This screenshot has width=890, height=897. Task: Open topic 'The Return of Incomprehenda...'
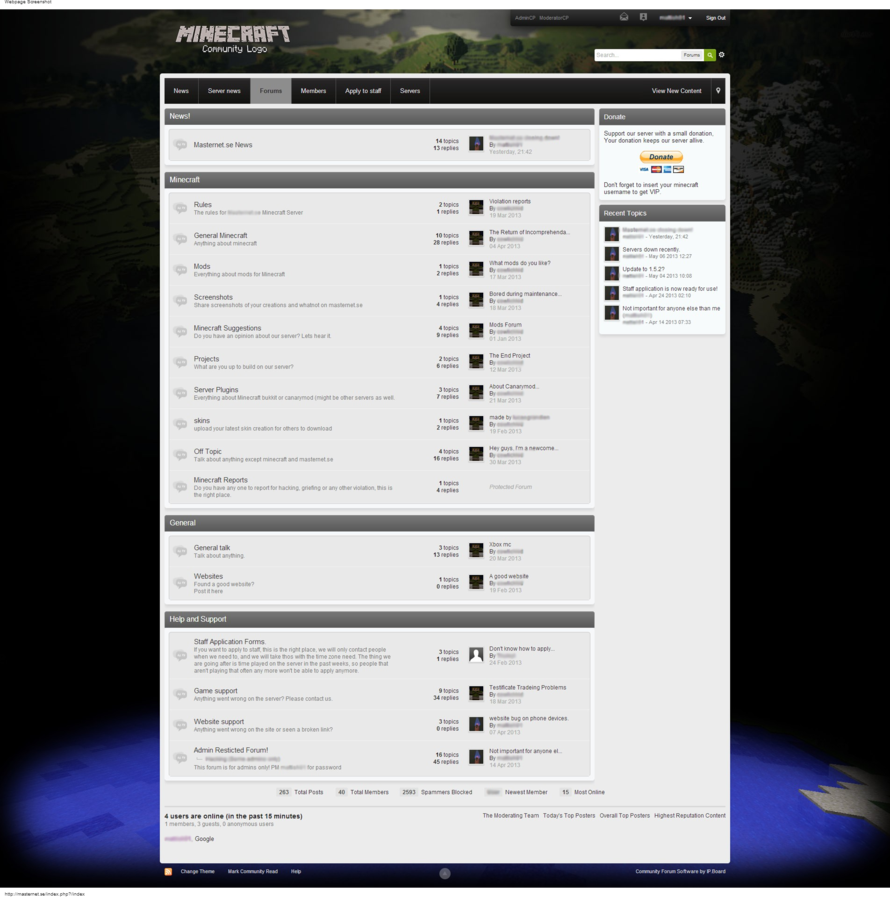tap(529, 232)
